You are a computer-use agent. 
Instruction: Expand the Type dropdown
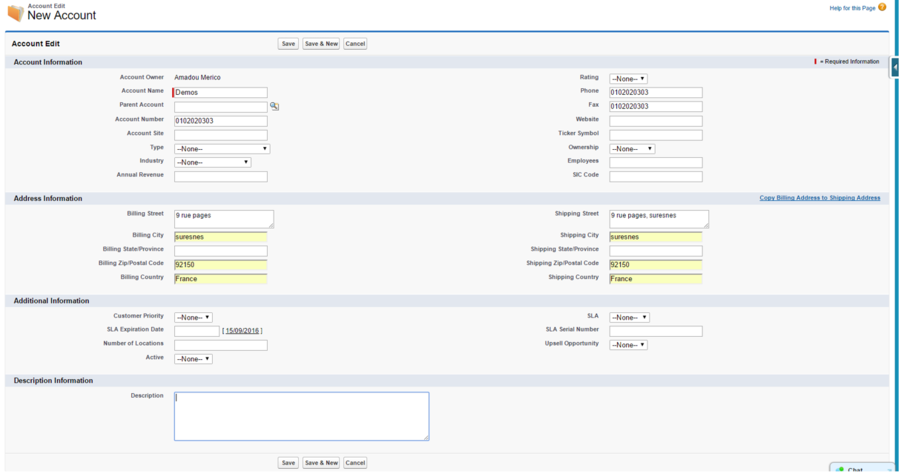click(x=221, y=149)
